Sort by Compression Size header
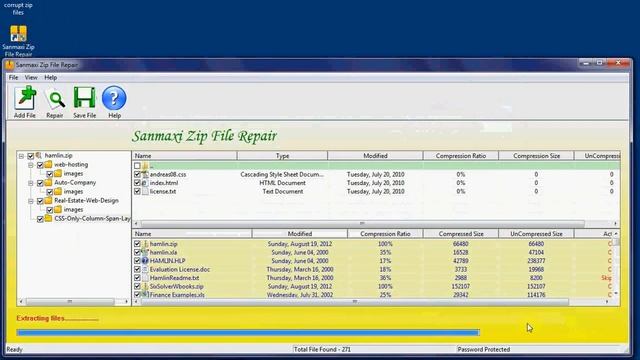Viewport: 640px width, 360px height. point(536,156)
